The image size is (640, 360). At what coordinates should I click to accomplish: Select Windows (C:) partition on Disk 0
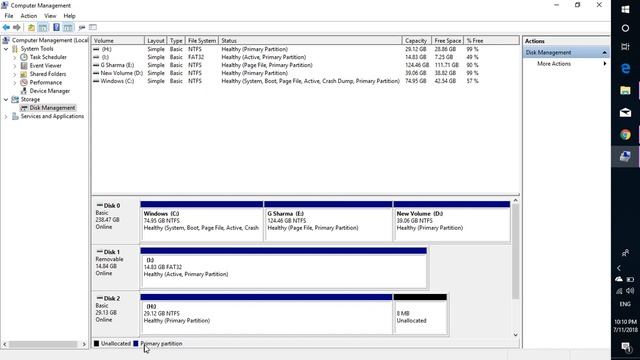click(202, 221)
